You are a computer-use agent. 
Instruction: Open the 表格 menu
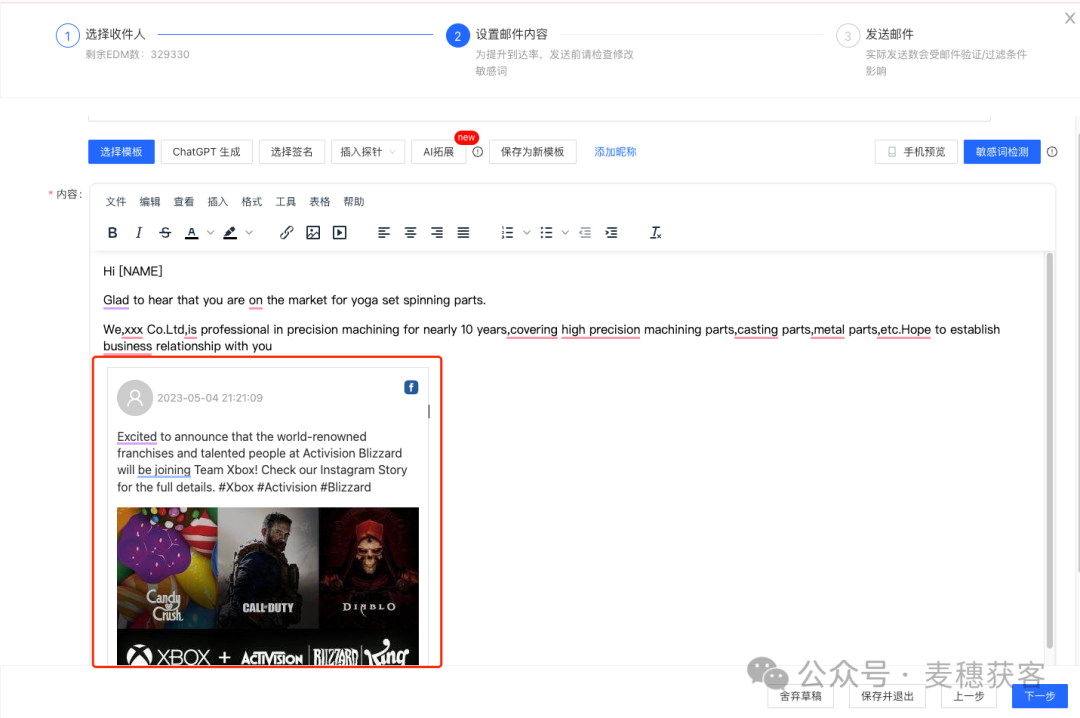pyautogui.click(x=319, y=201)
